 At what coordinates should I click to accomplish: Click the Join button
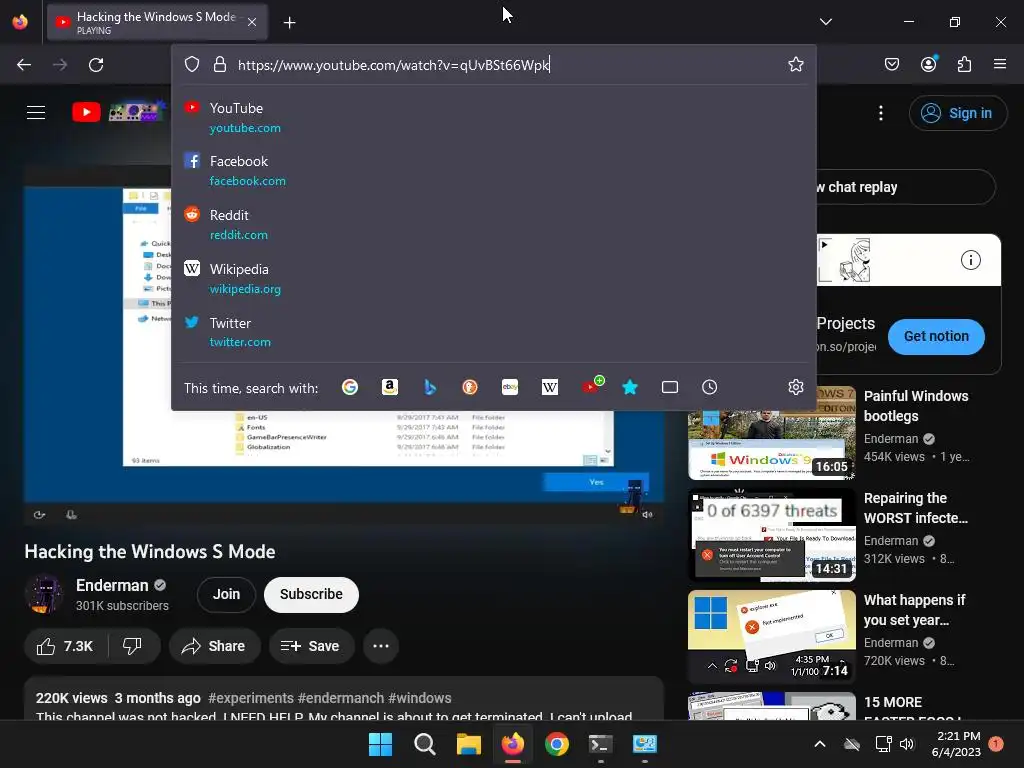click(x=226, y=594)
